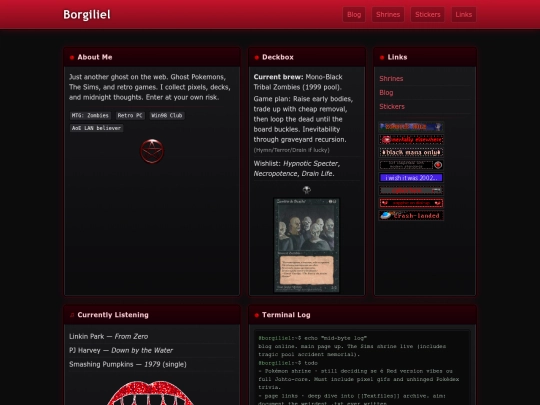Screen dimensions: 540x405
Task: Click the 'Deckbox' panel heading
Action: pyautogui.click(x=278, y=57)
